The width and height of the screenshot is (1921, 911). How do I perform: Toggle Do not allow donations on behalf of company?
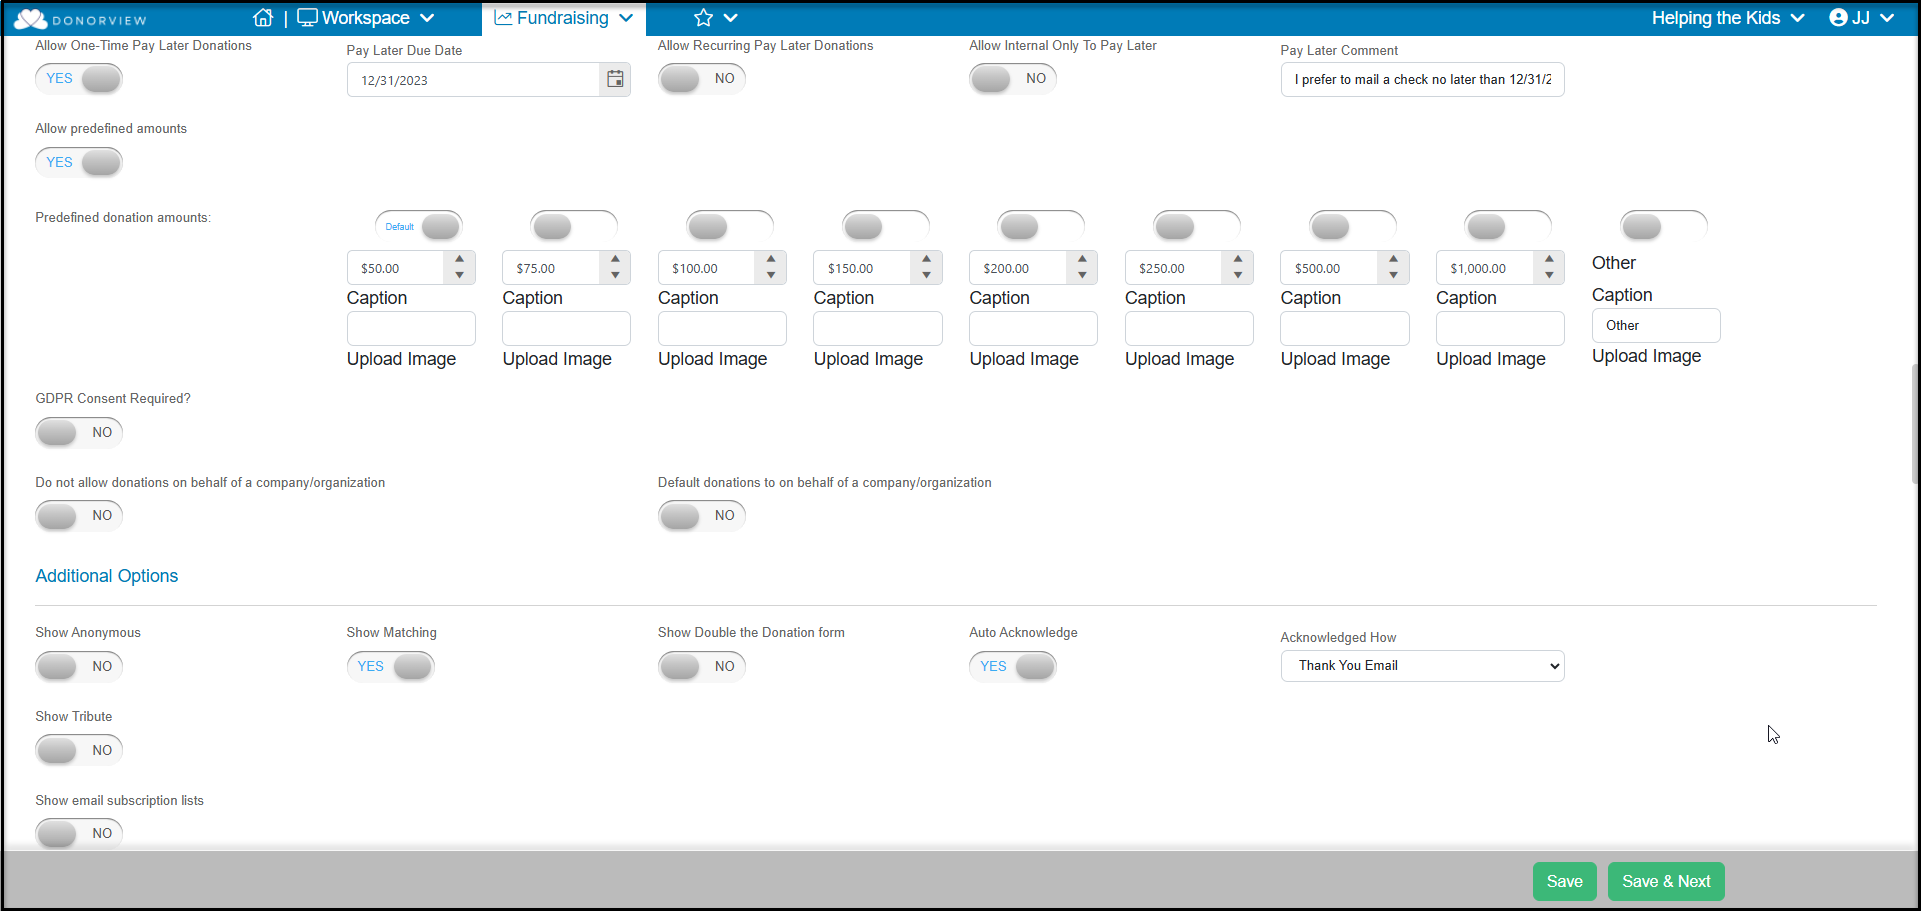click(x=79, y=515)
